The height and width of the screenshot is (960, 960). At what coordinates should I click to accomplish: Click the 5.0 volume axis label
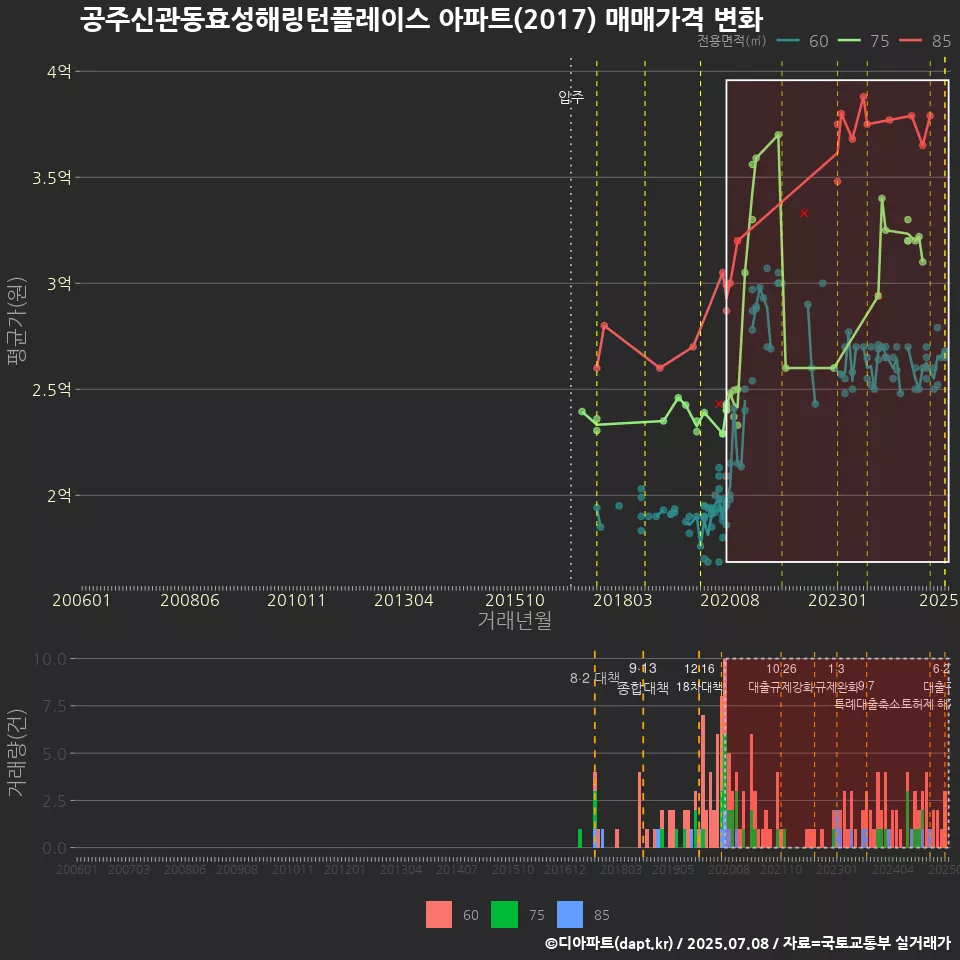point(54,754)
